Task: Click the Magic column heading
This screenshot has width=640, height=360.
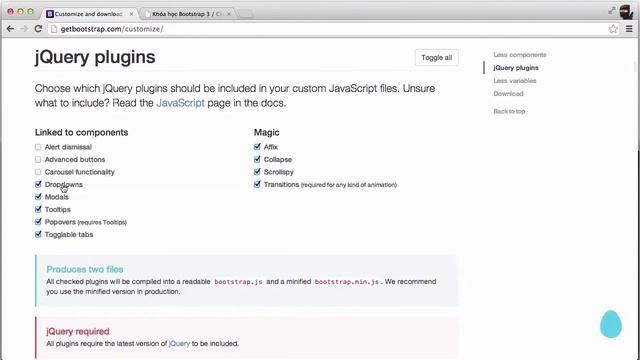Action: point(267,132)
